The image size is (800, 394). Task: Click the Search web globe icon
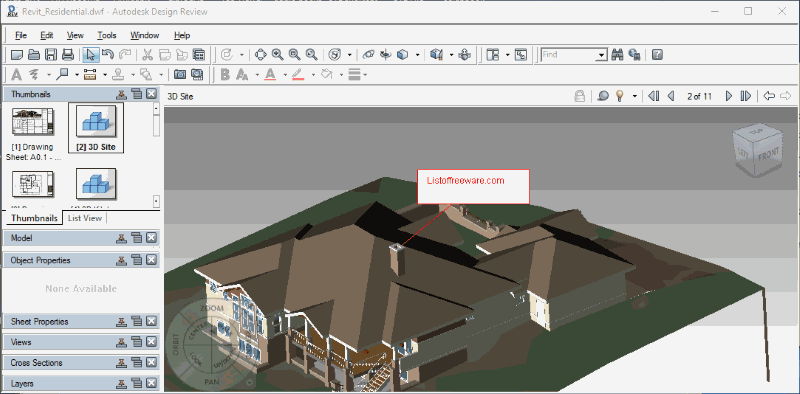(635, 55)
